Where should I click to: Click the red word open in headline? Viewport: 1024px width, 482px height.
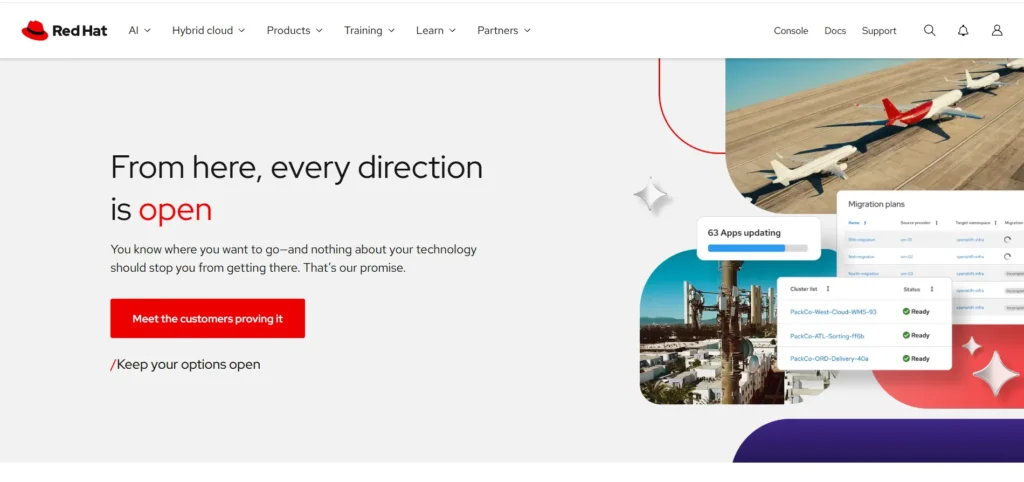175,210
